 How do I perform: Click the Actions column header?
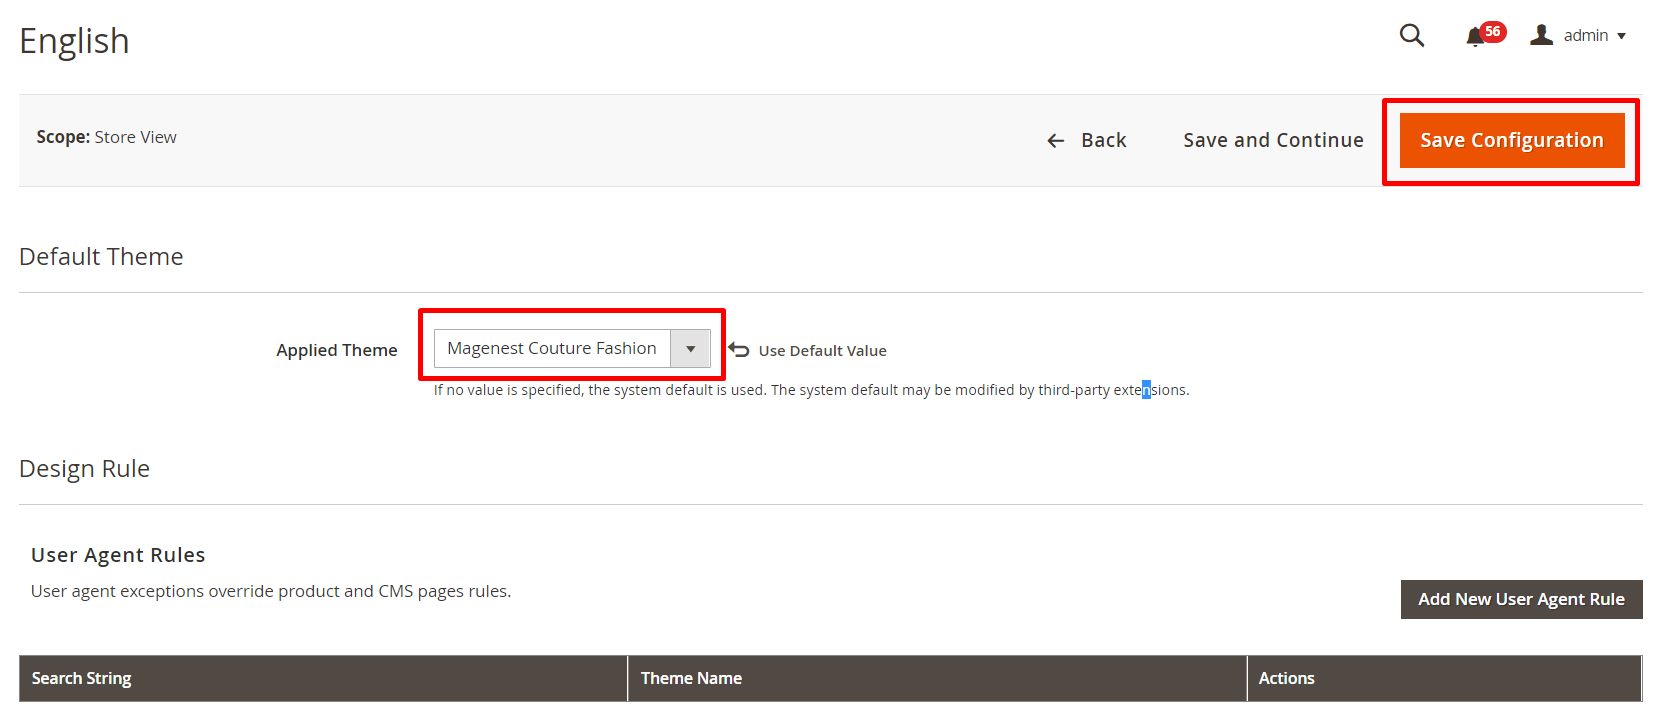click(1286, 678)
